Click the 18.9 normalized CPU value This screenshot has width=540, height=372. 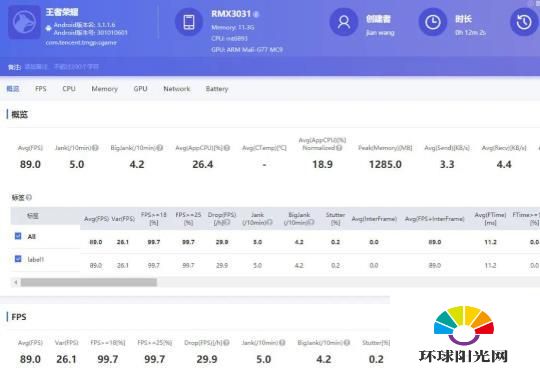tap(322, 165)
